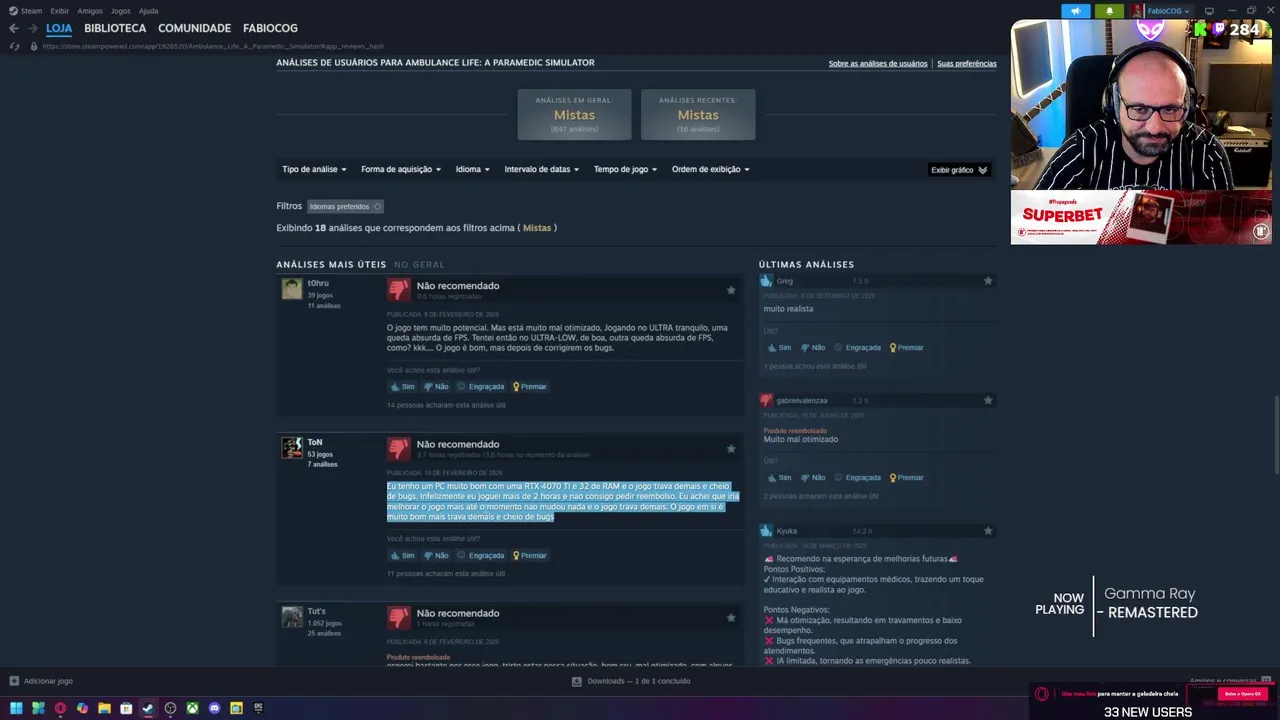
Task: Open Jogos menu
Action: pos(120,11)
